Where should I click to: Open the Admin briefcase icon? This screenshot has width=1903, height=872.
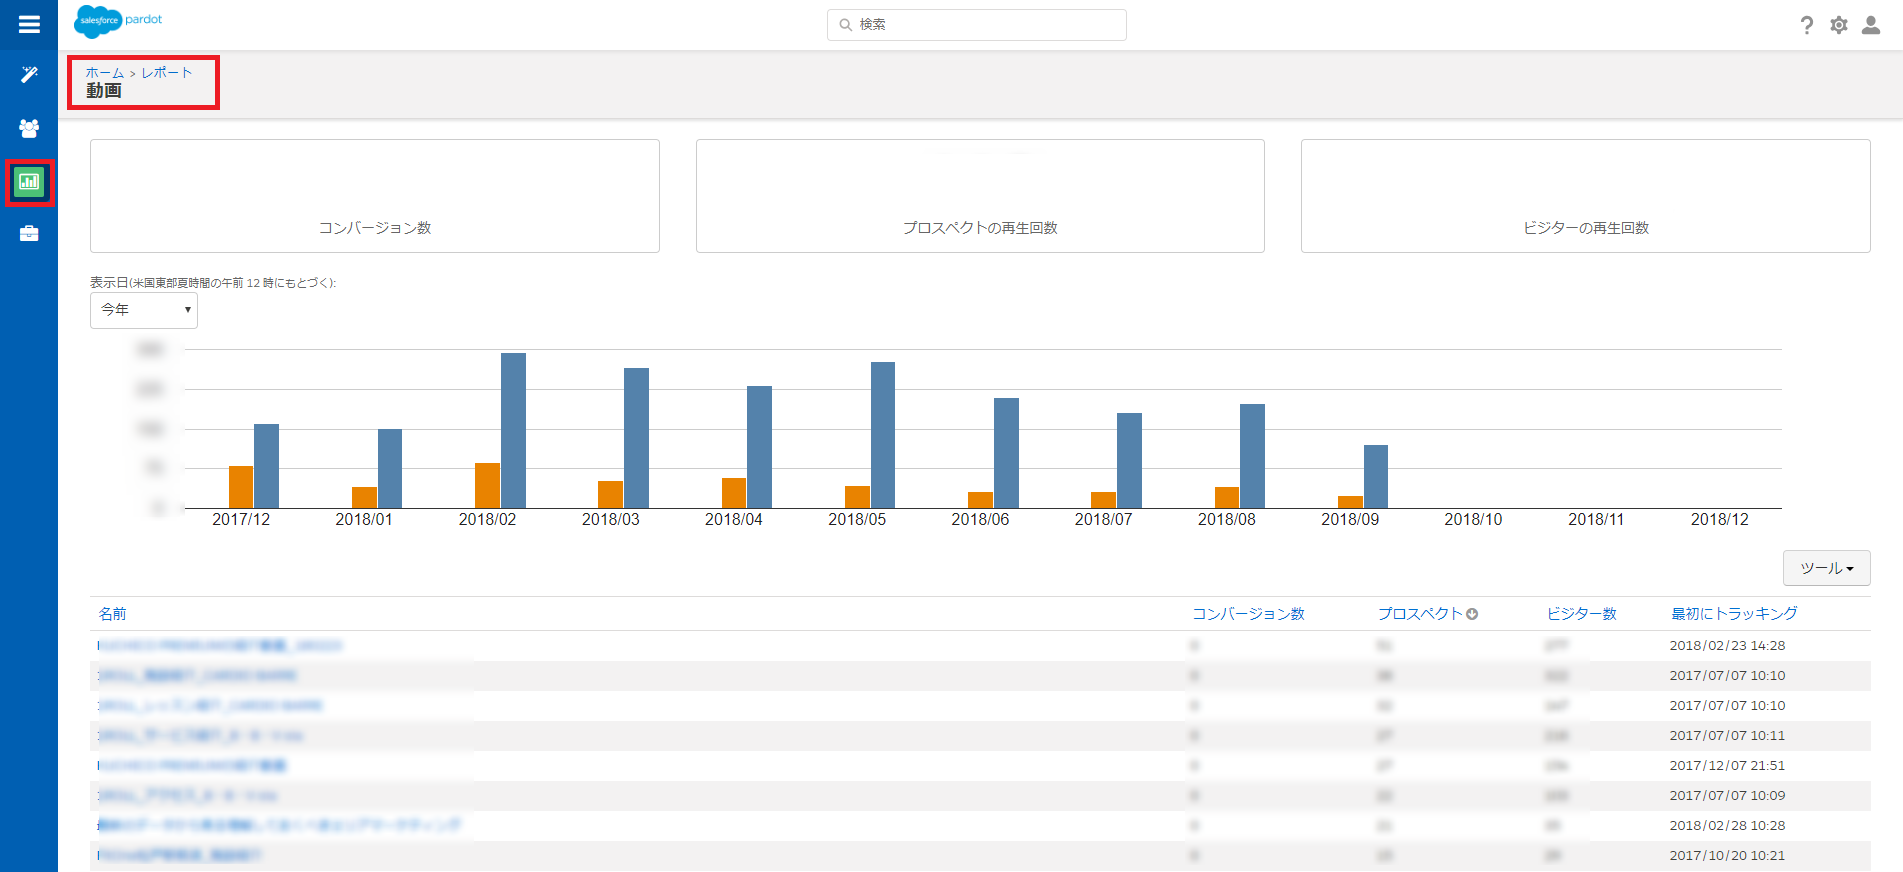click(x=29, y=234)
